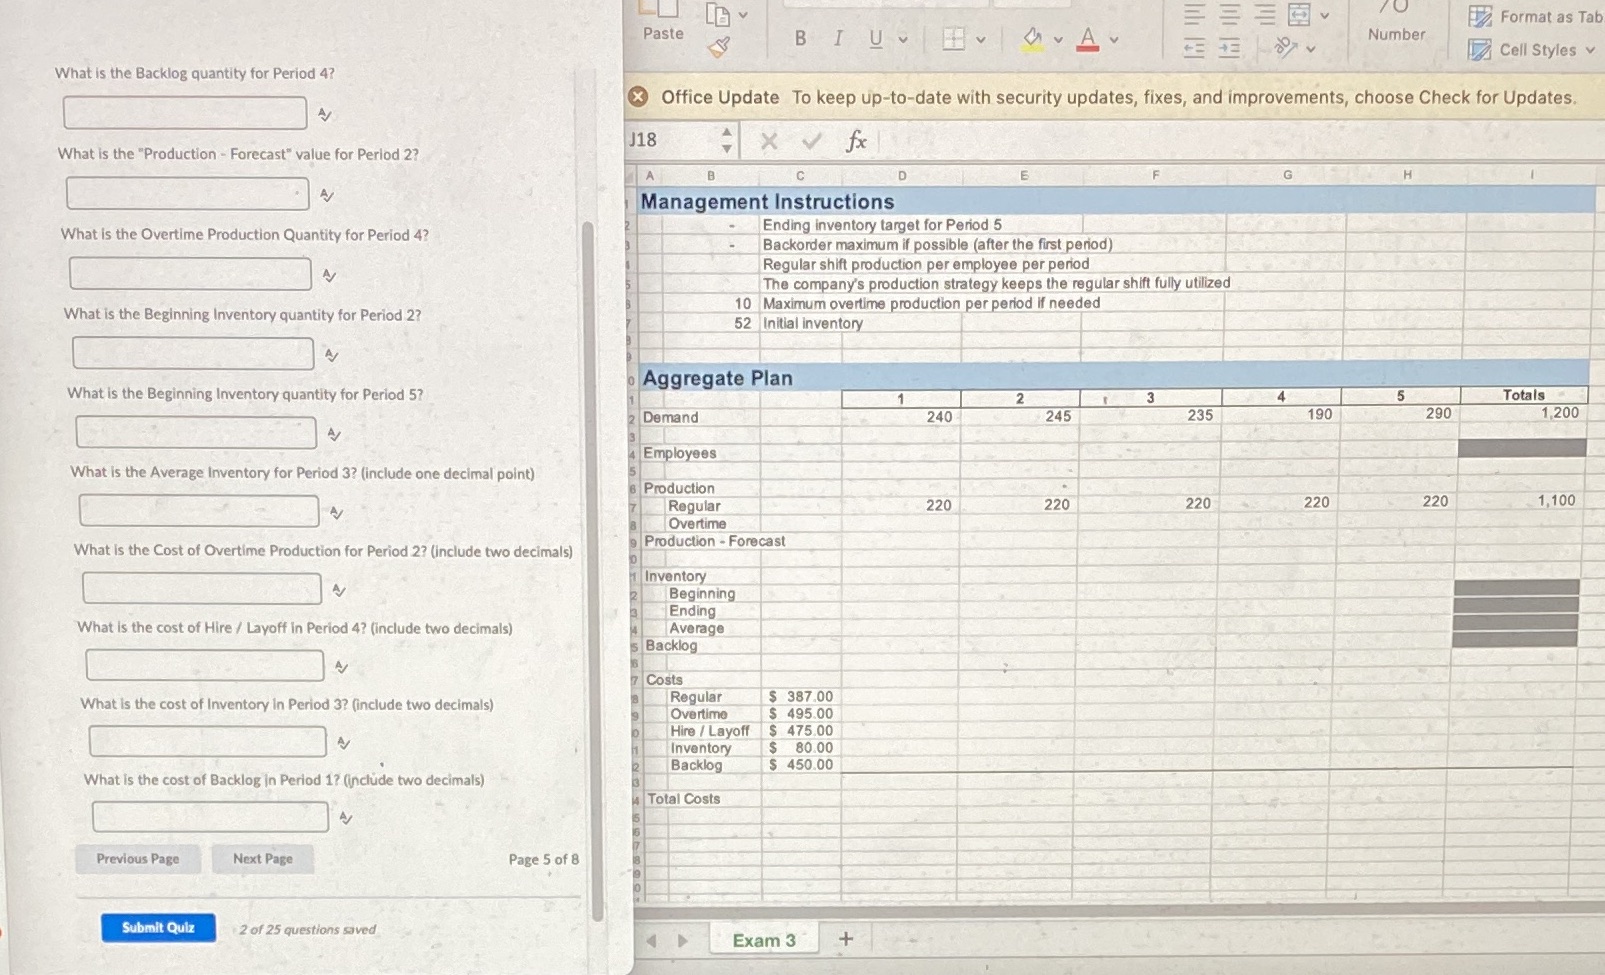
Task: Submit the quiz with Submit Quiz
Action: [158, 928]
